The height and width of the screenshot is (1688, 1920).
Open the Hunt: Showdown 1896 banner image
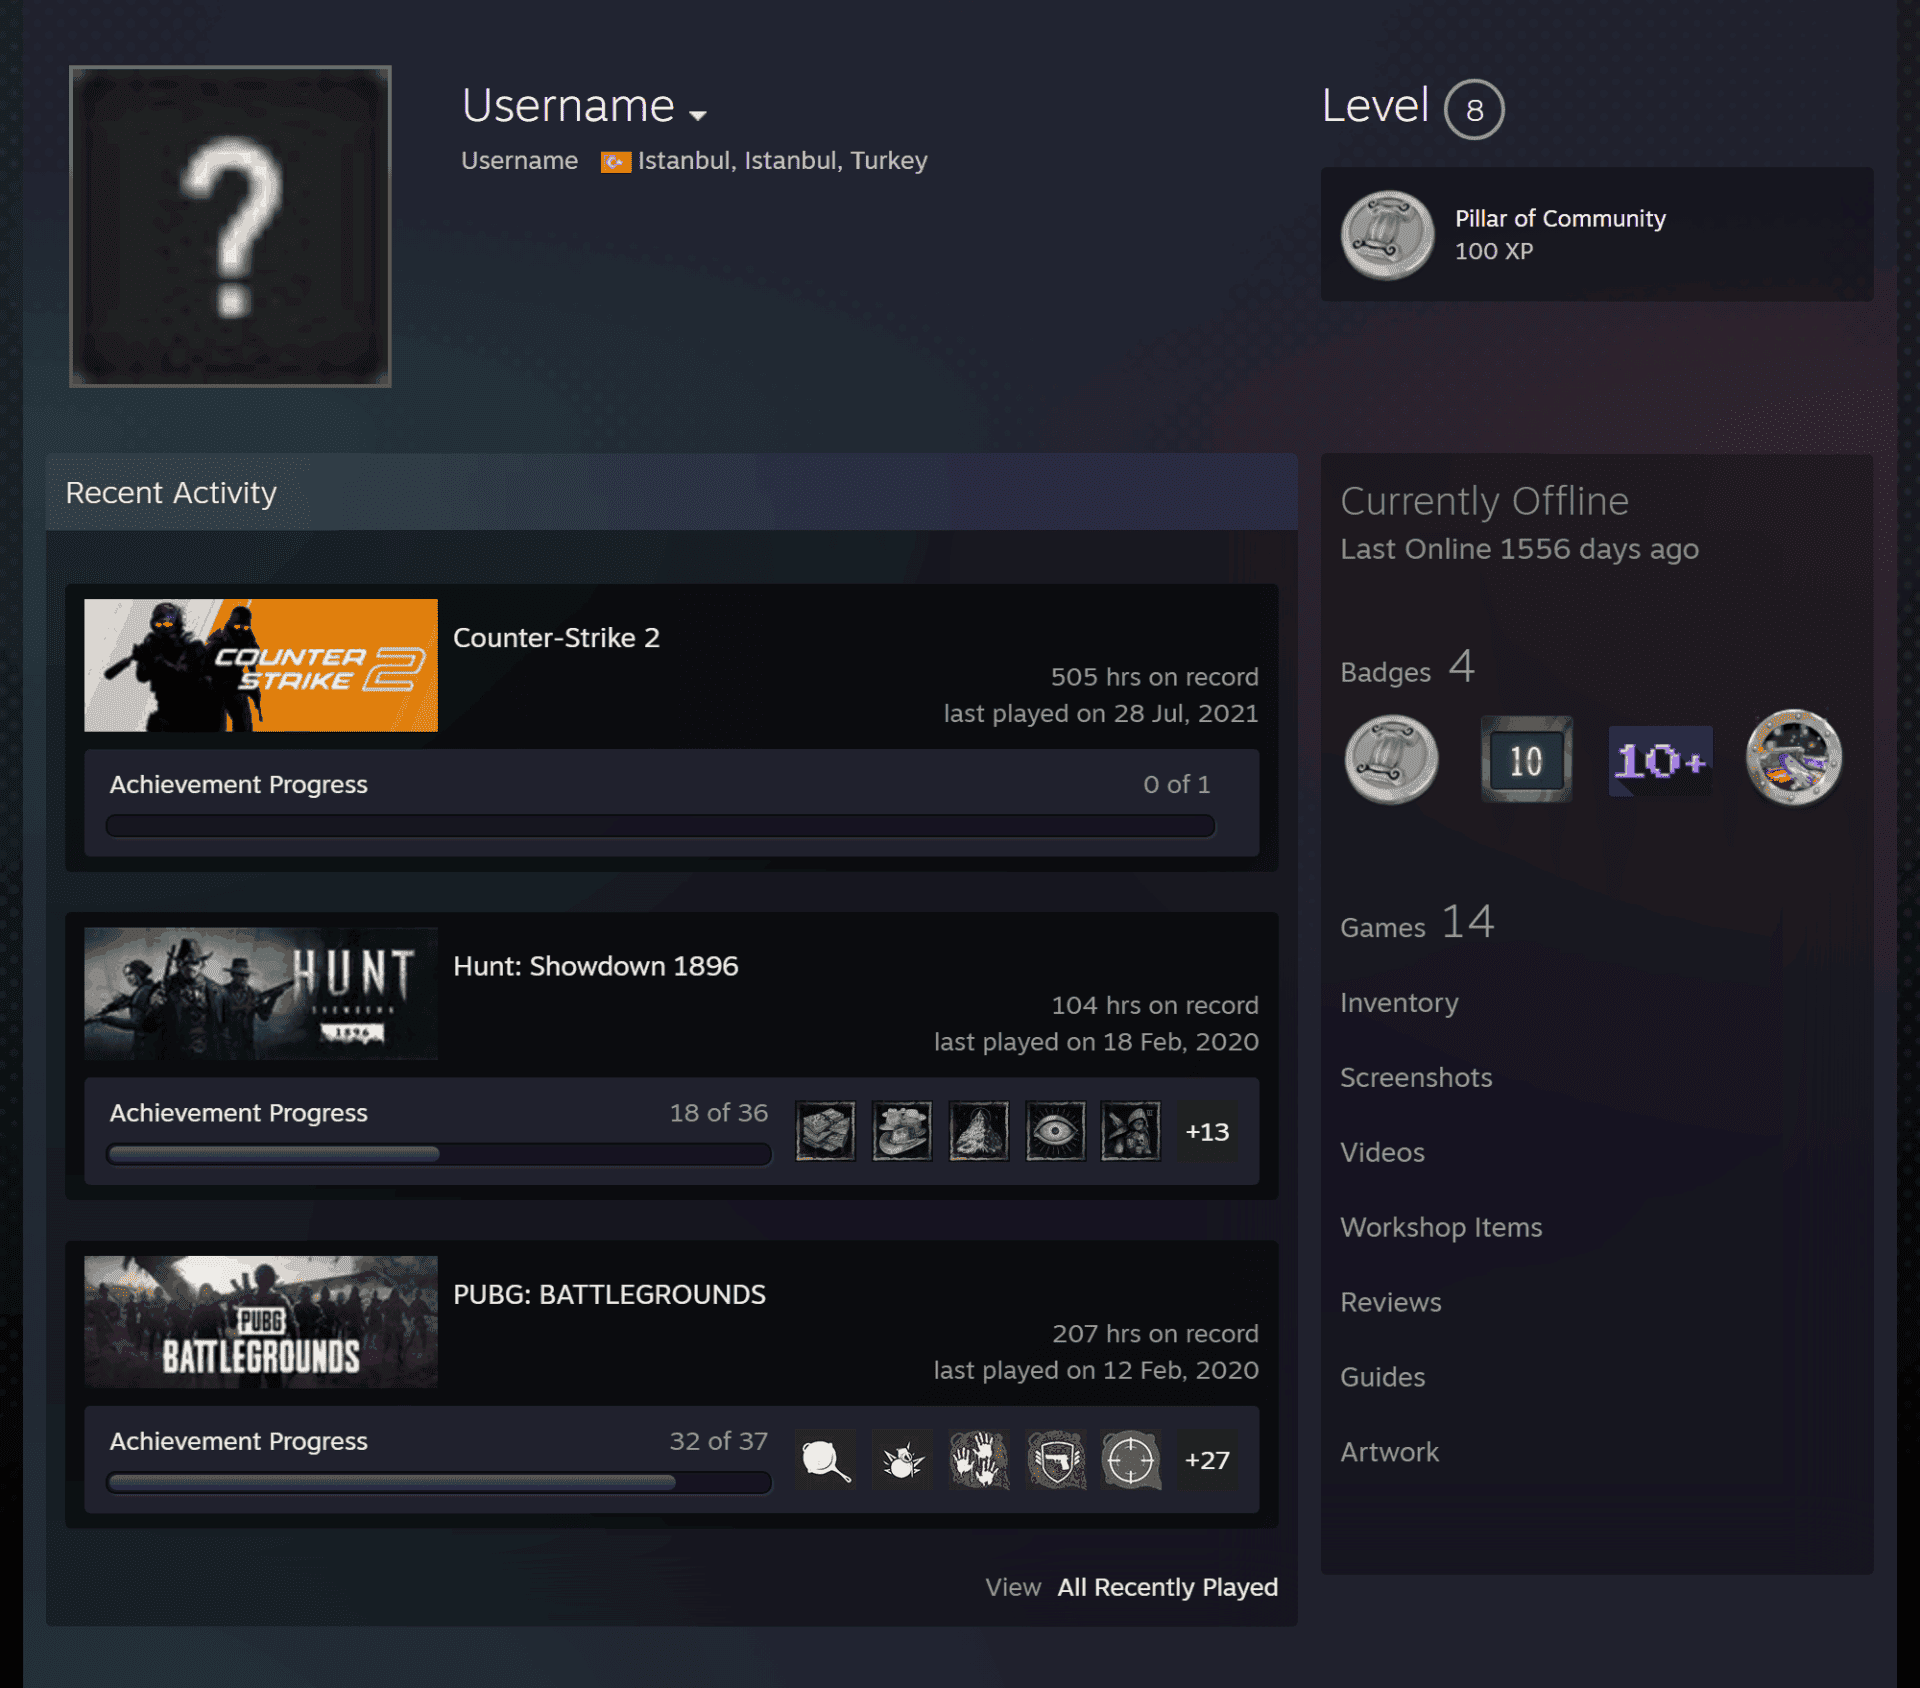(x=261, y=993)
